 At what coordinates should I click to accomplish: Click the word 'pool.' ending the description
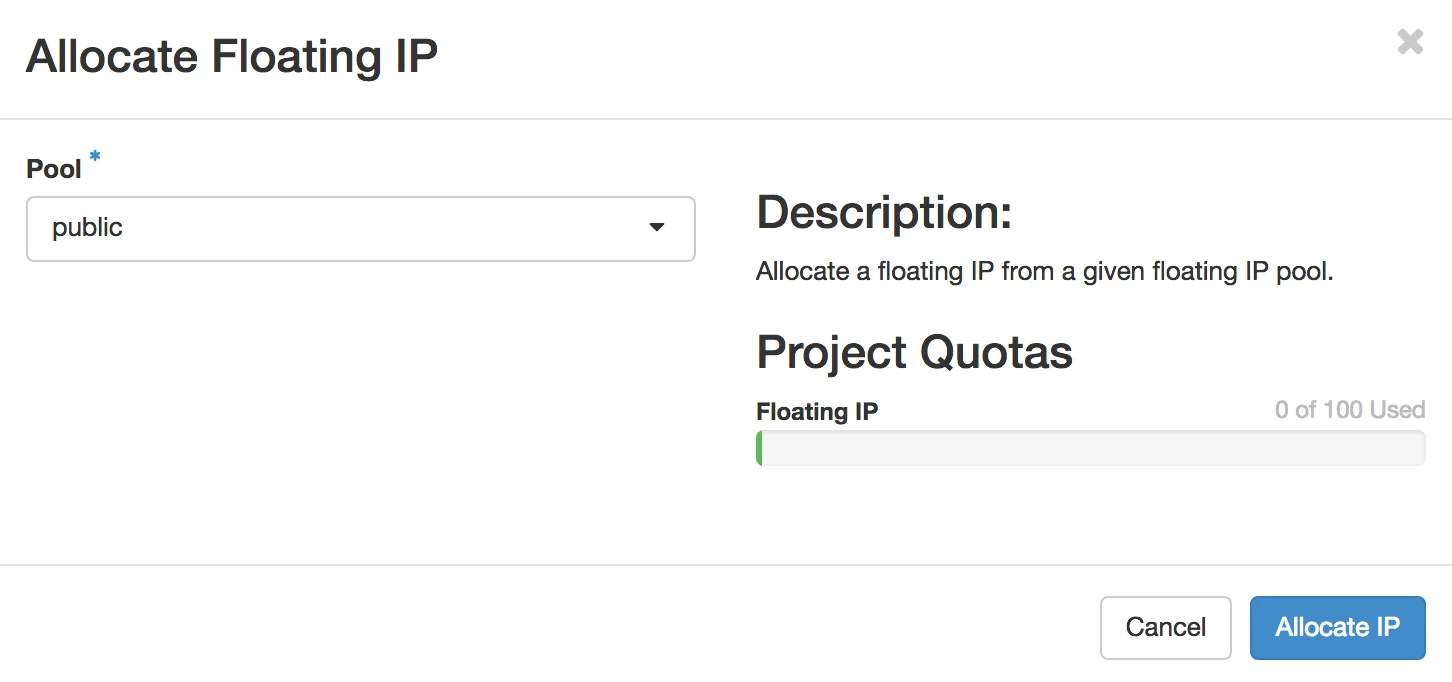coord(1305,271)
